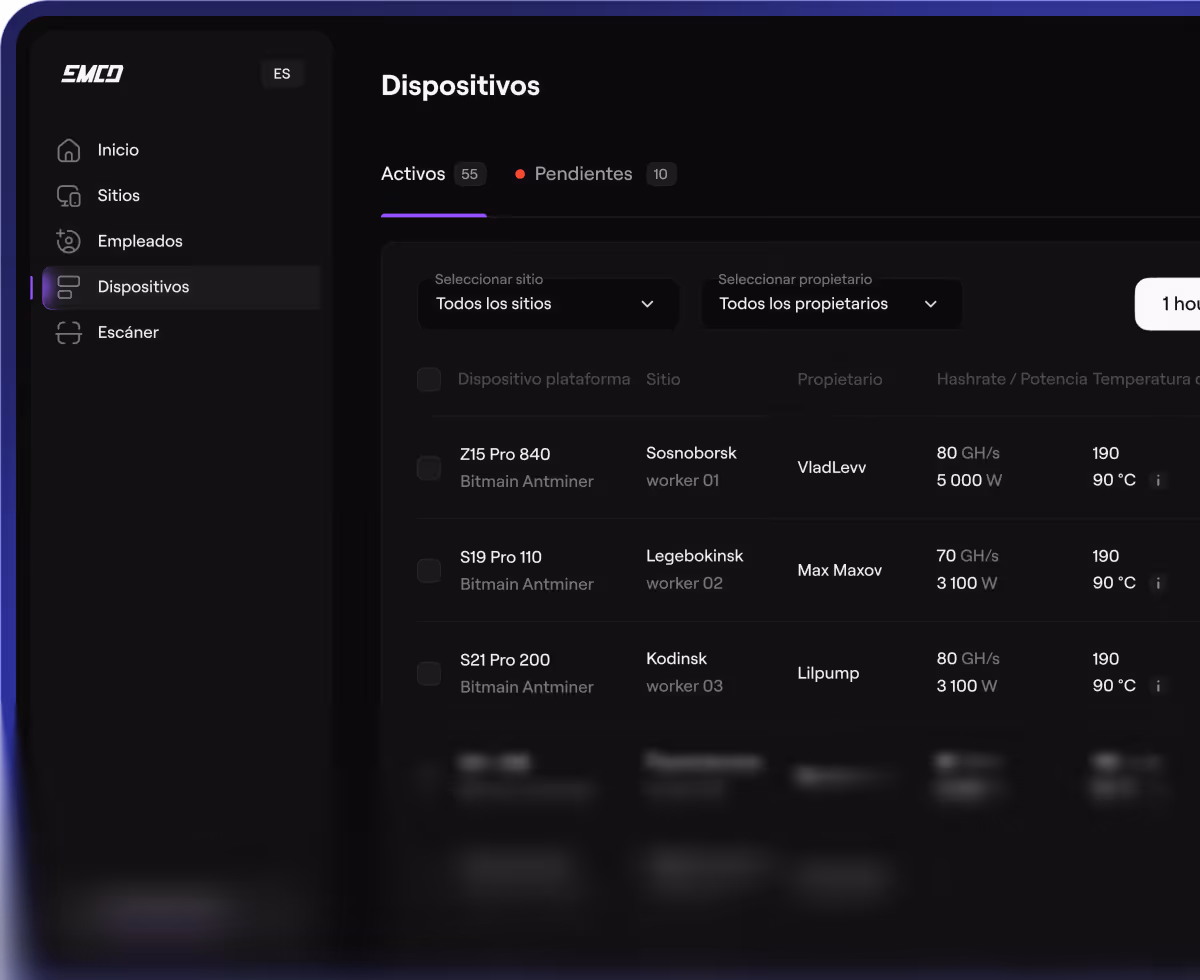Viewport: 1200px width, 980px height.
Task: Click the Kodinsk site cell
Action: pos(676,659)
